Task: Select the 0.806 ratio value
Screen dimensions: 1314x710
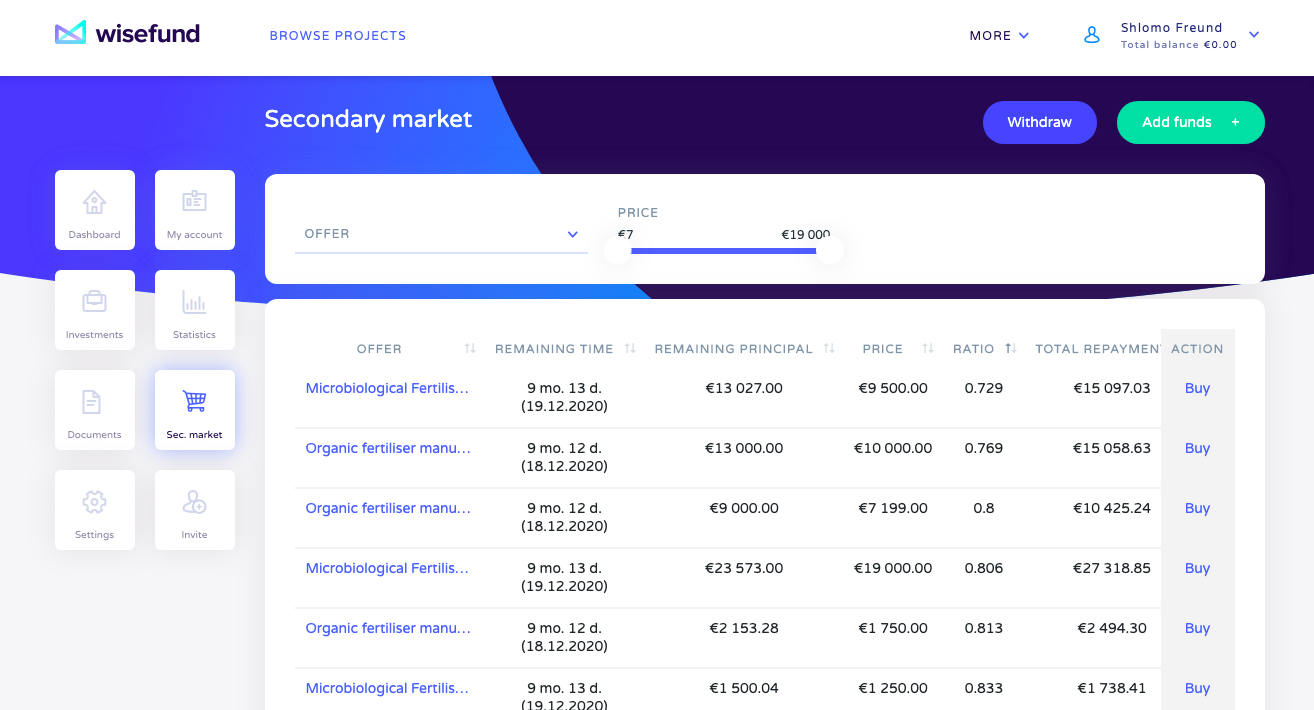Action: click(x=984, y=568)
